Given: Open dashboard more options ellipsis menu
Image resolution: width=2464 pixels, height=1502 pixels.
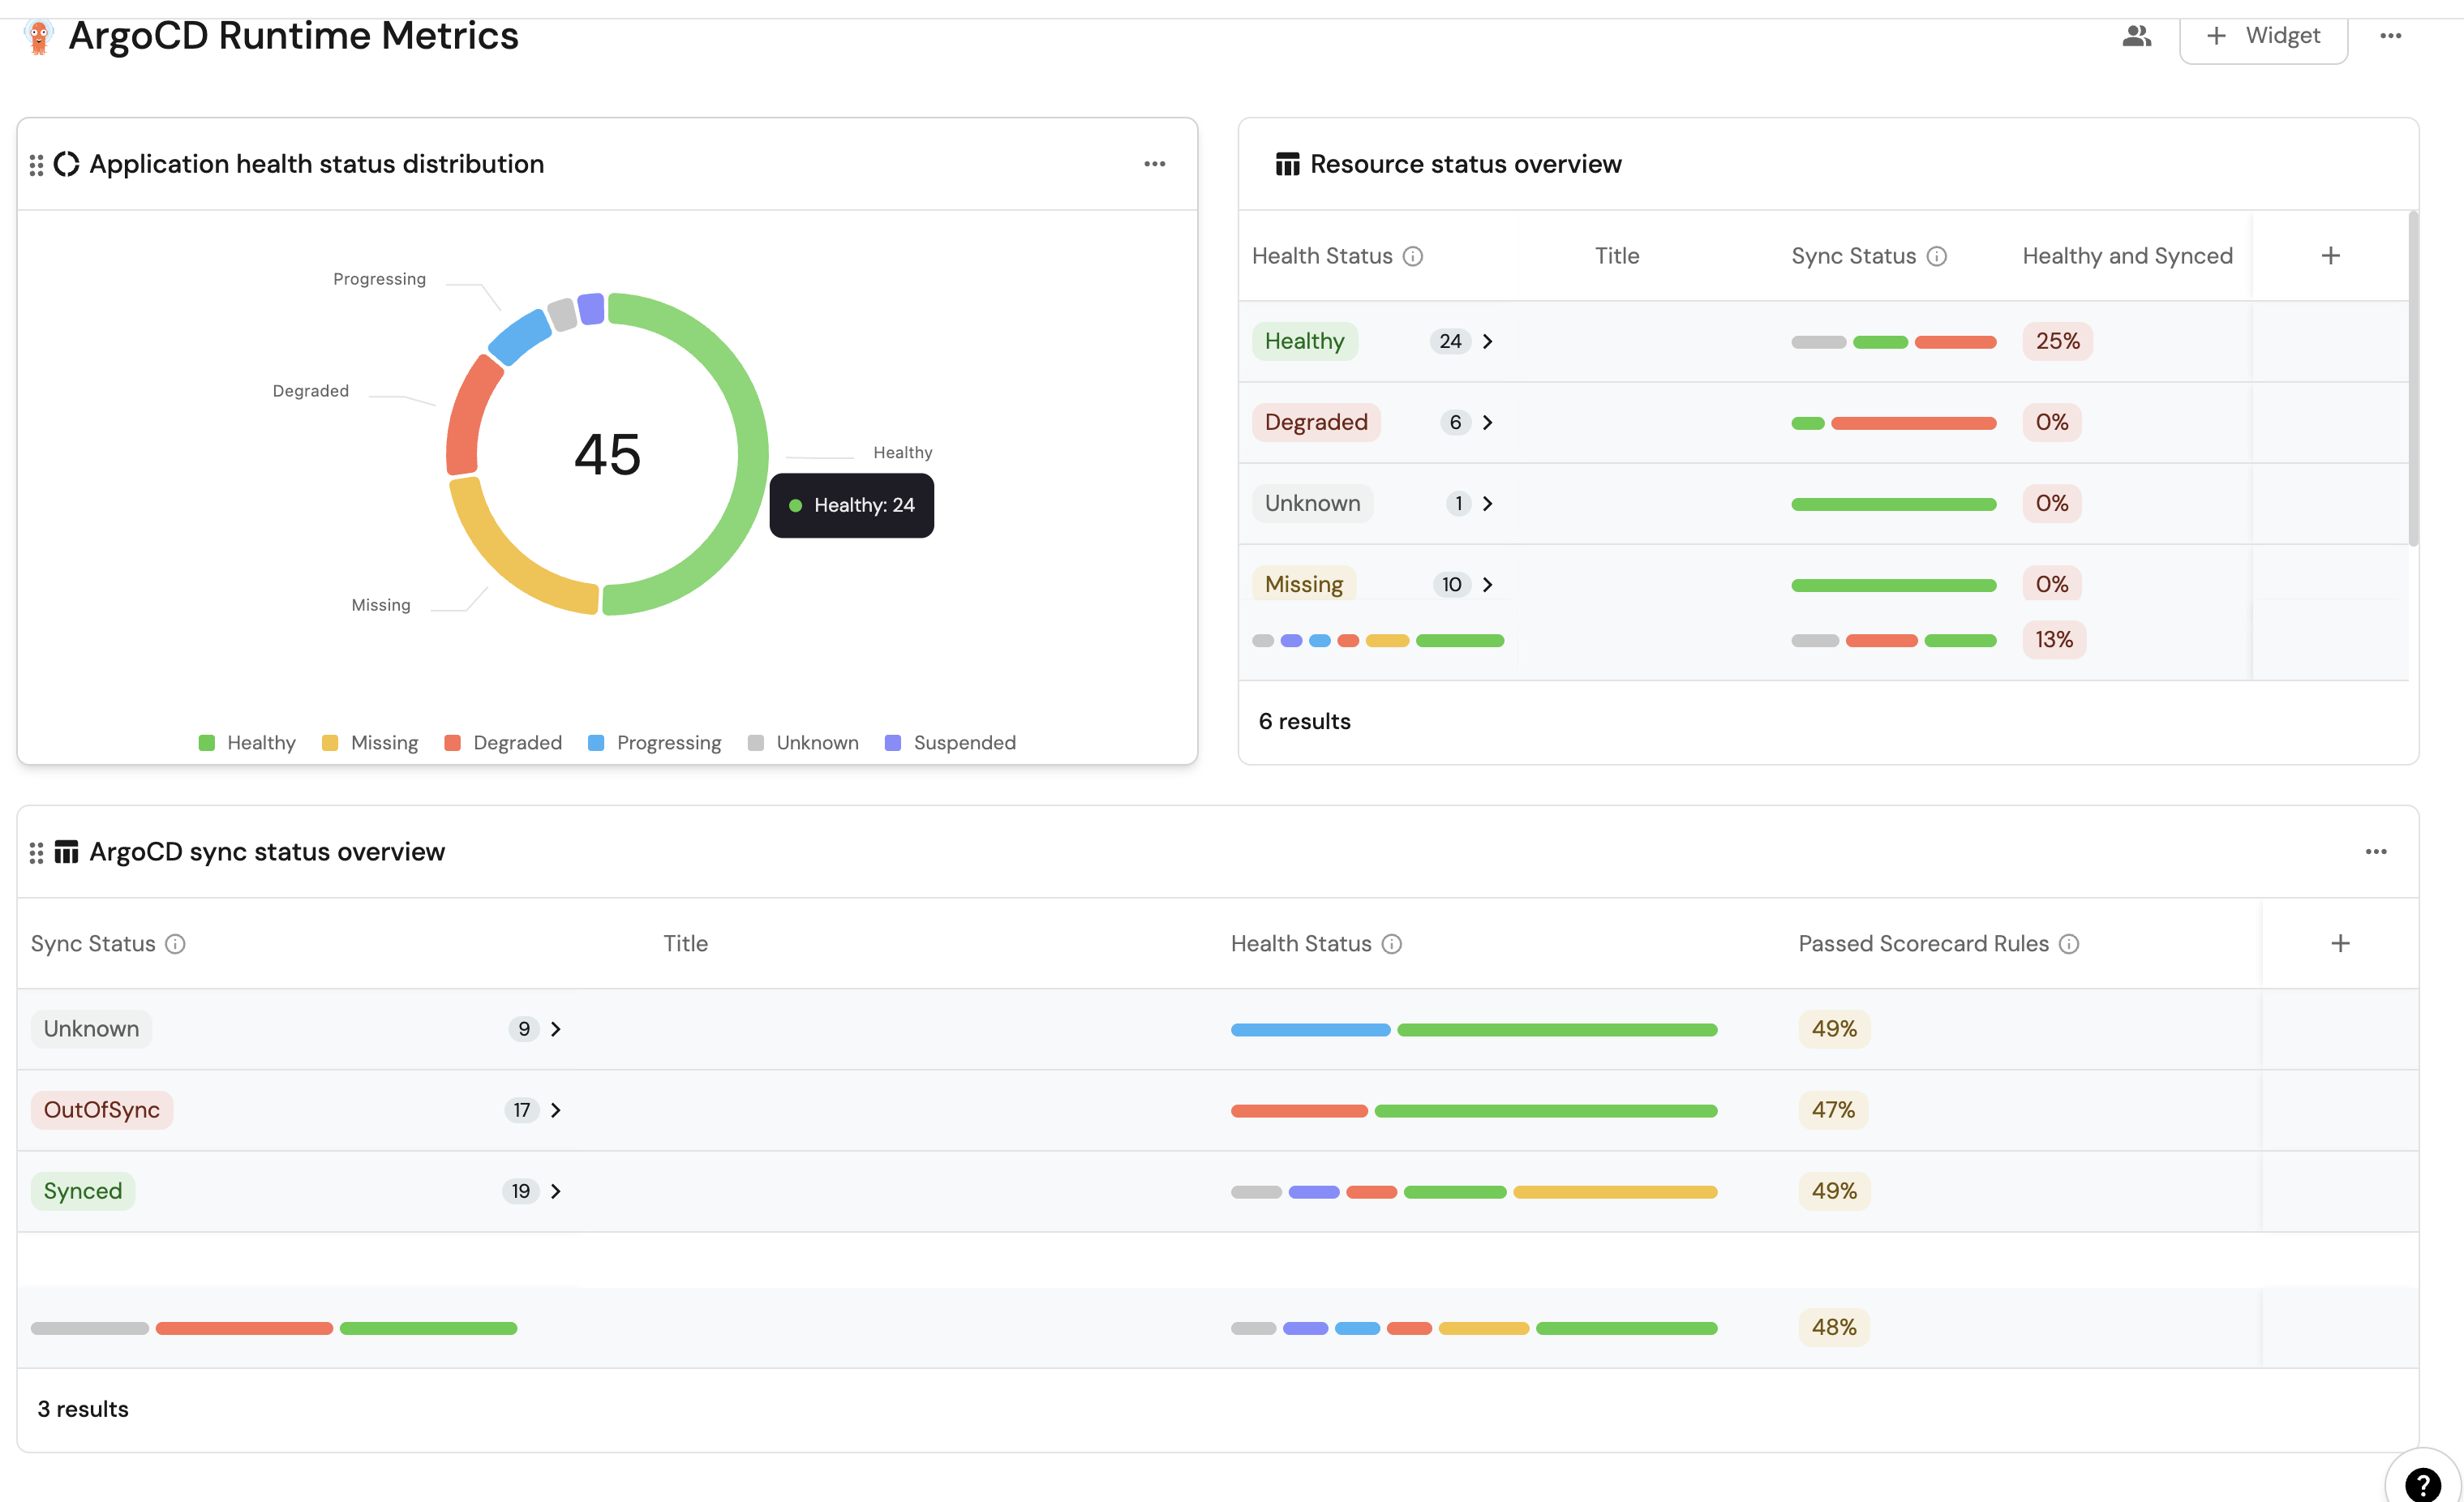Looking at the screenshot, I should point(2390,36).
